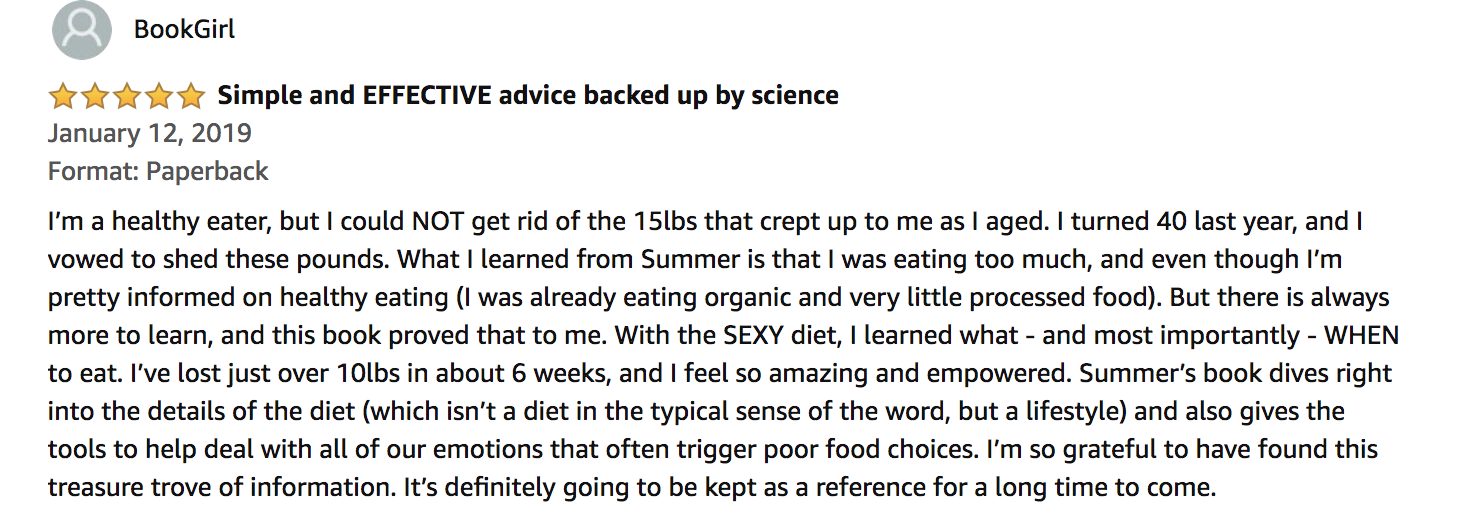Select the first gold star of the rating
Screen dimensions: 1472x524
point(63,96)
